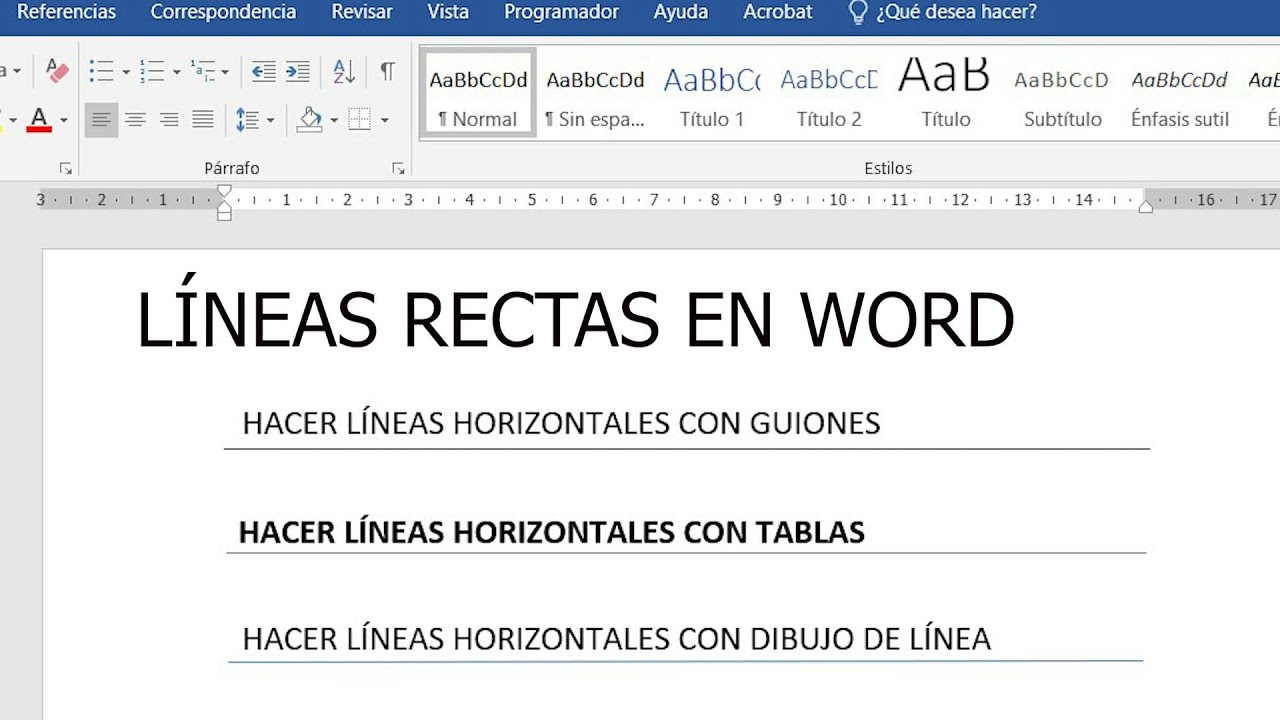This screenshot has height=720, width=1280.
Task: Apply a numbered list
Action: coord(152,72)
